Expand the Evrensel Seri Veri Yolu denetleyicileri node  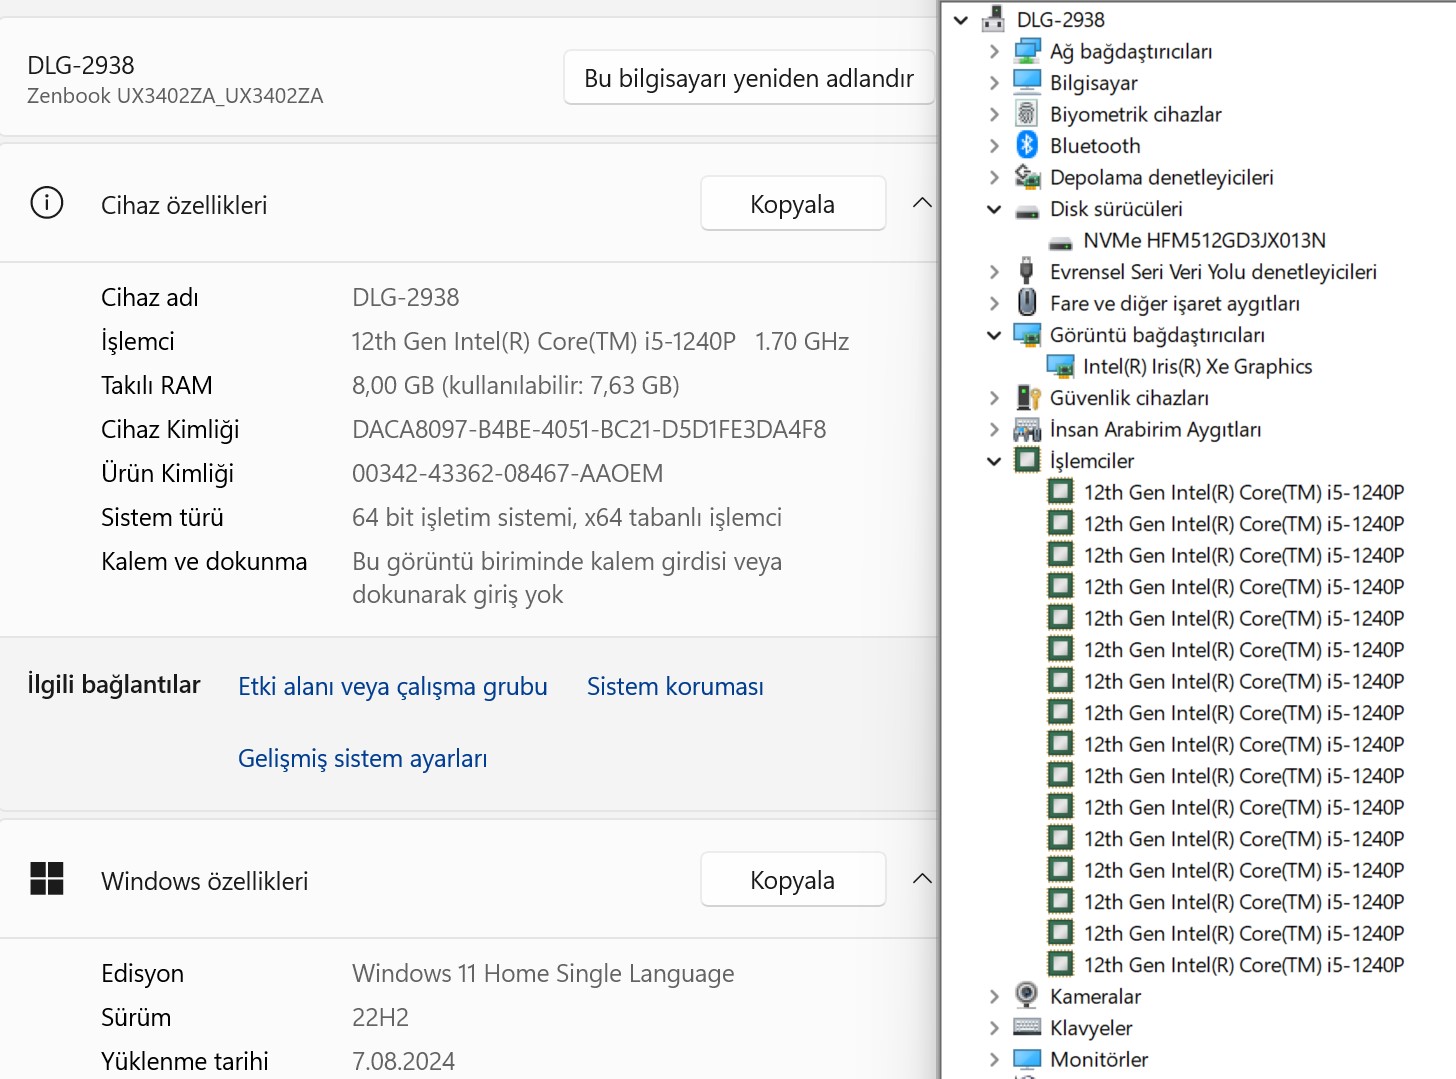point(994,272)
